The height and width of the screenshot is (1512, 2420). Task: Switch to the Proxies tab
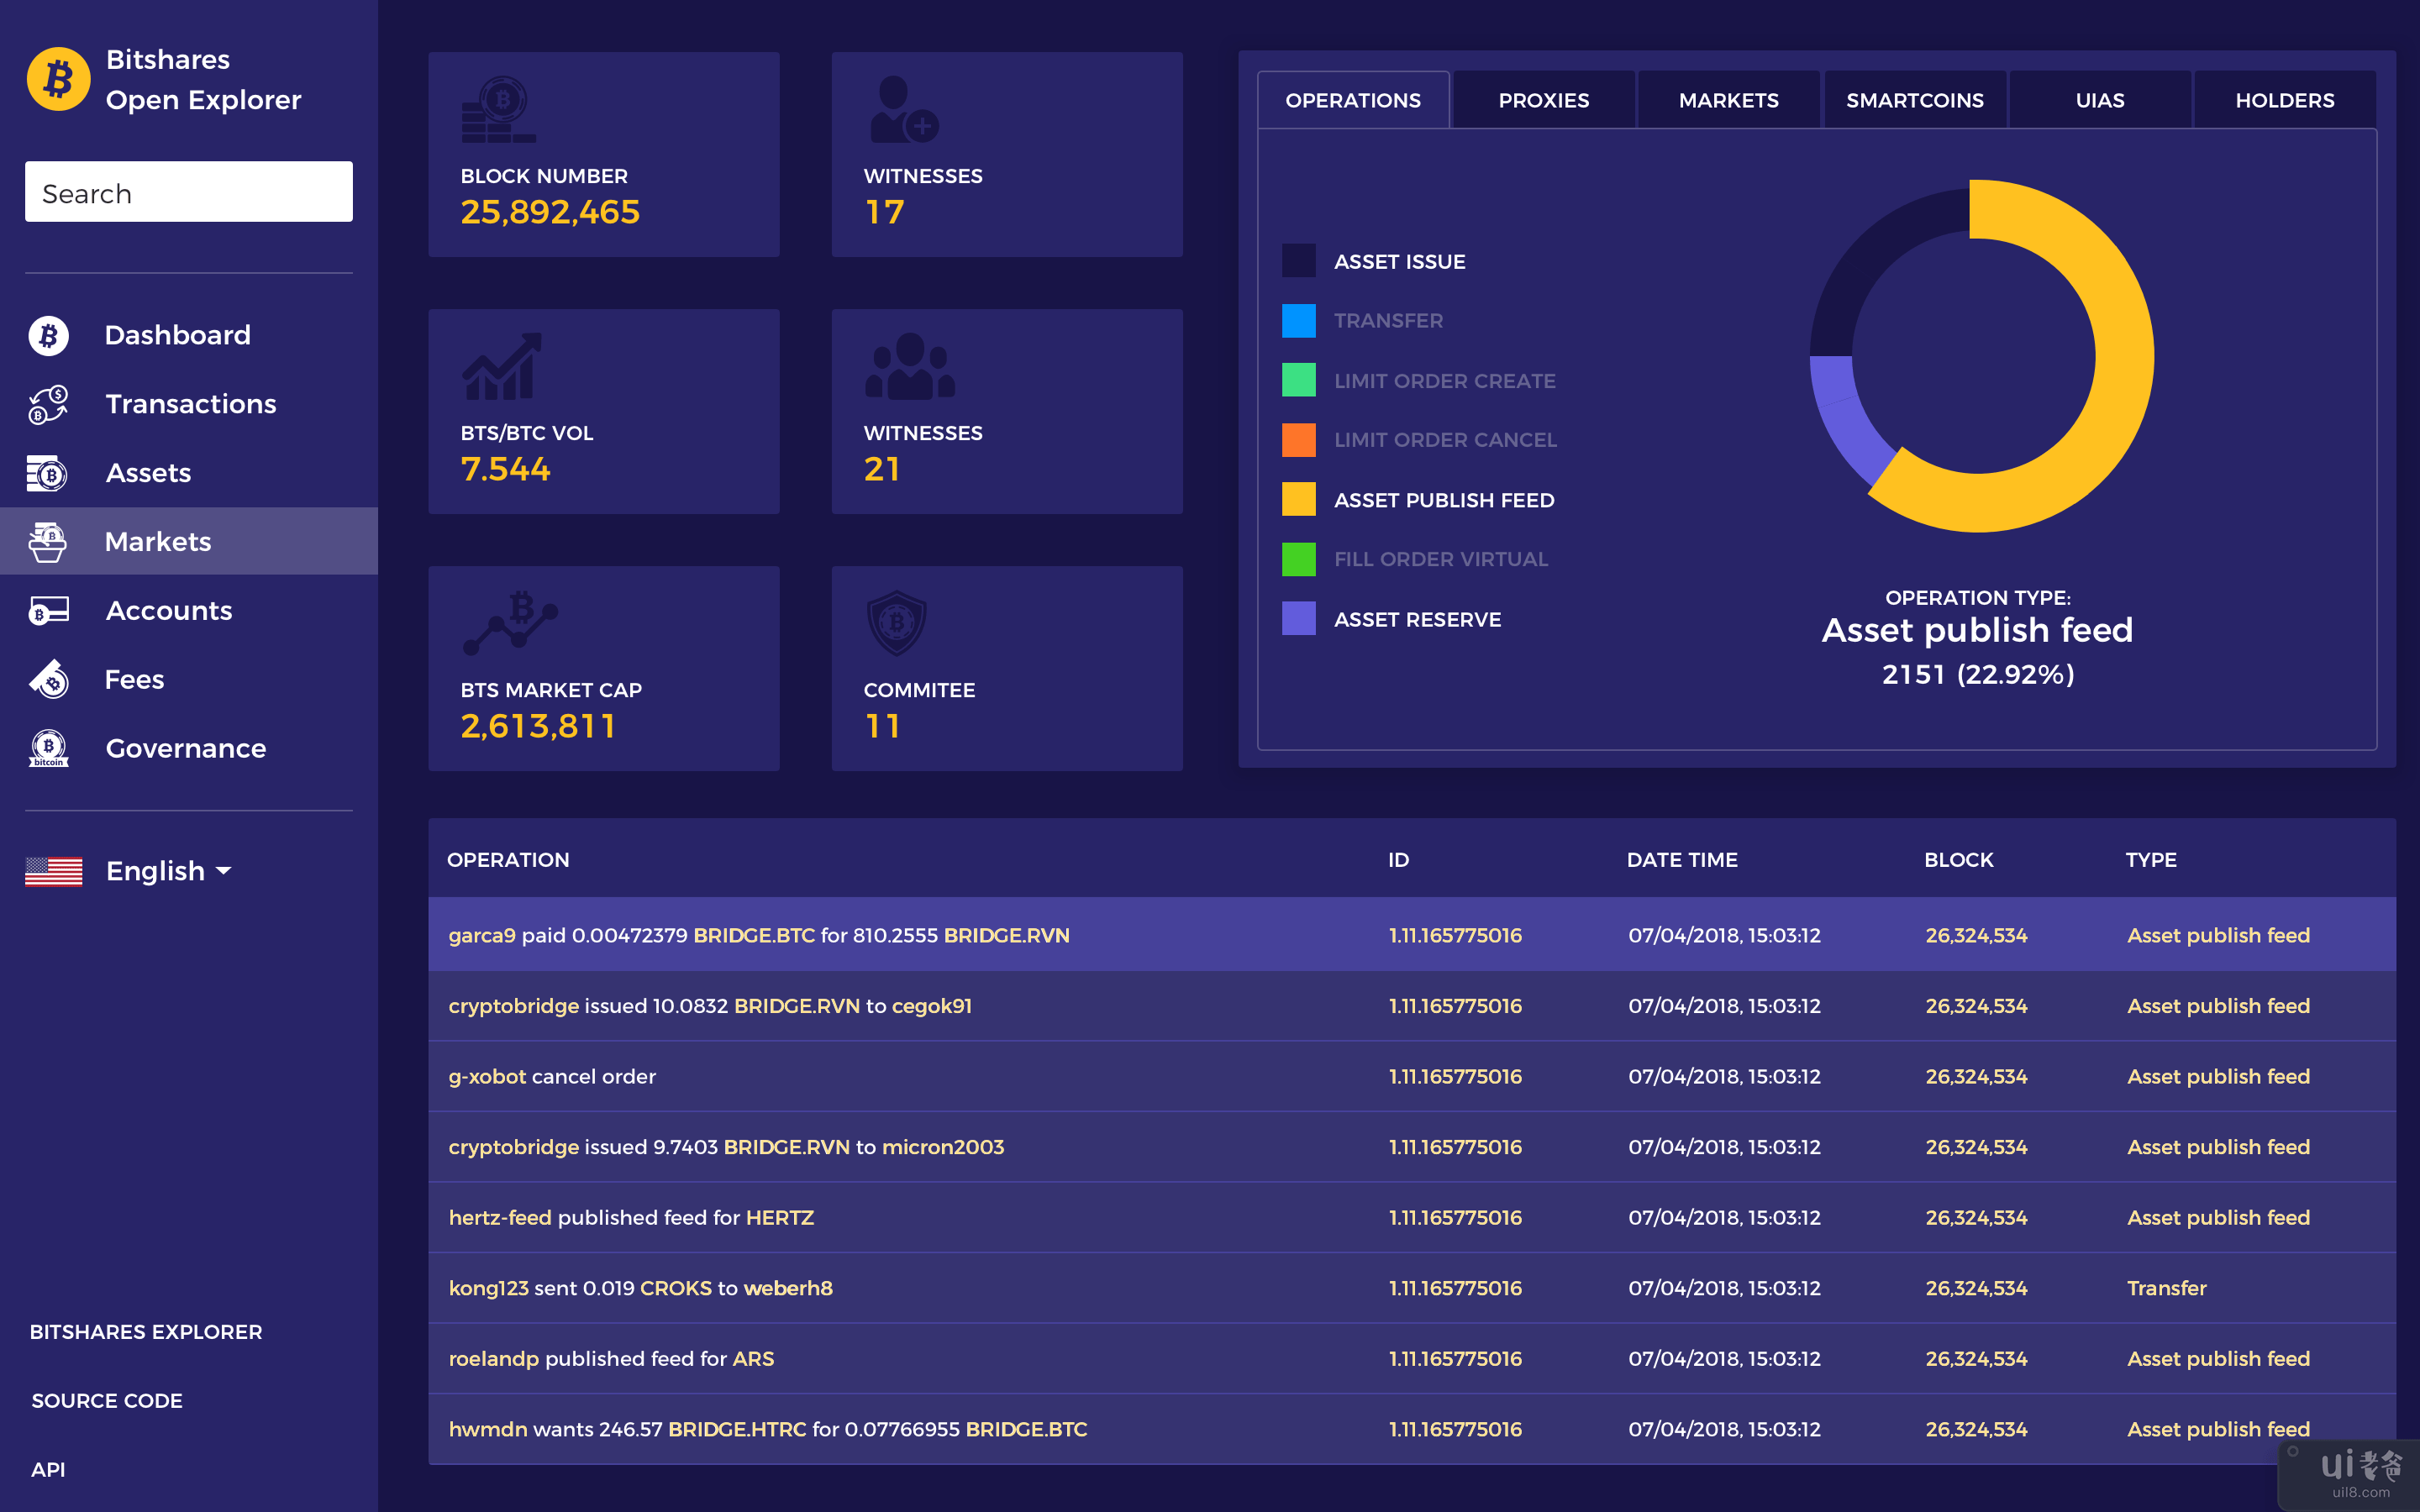point(1543,100)
